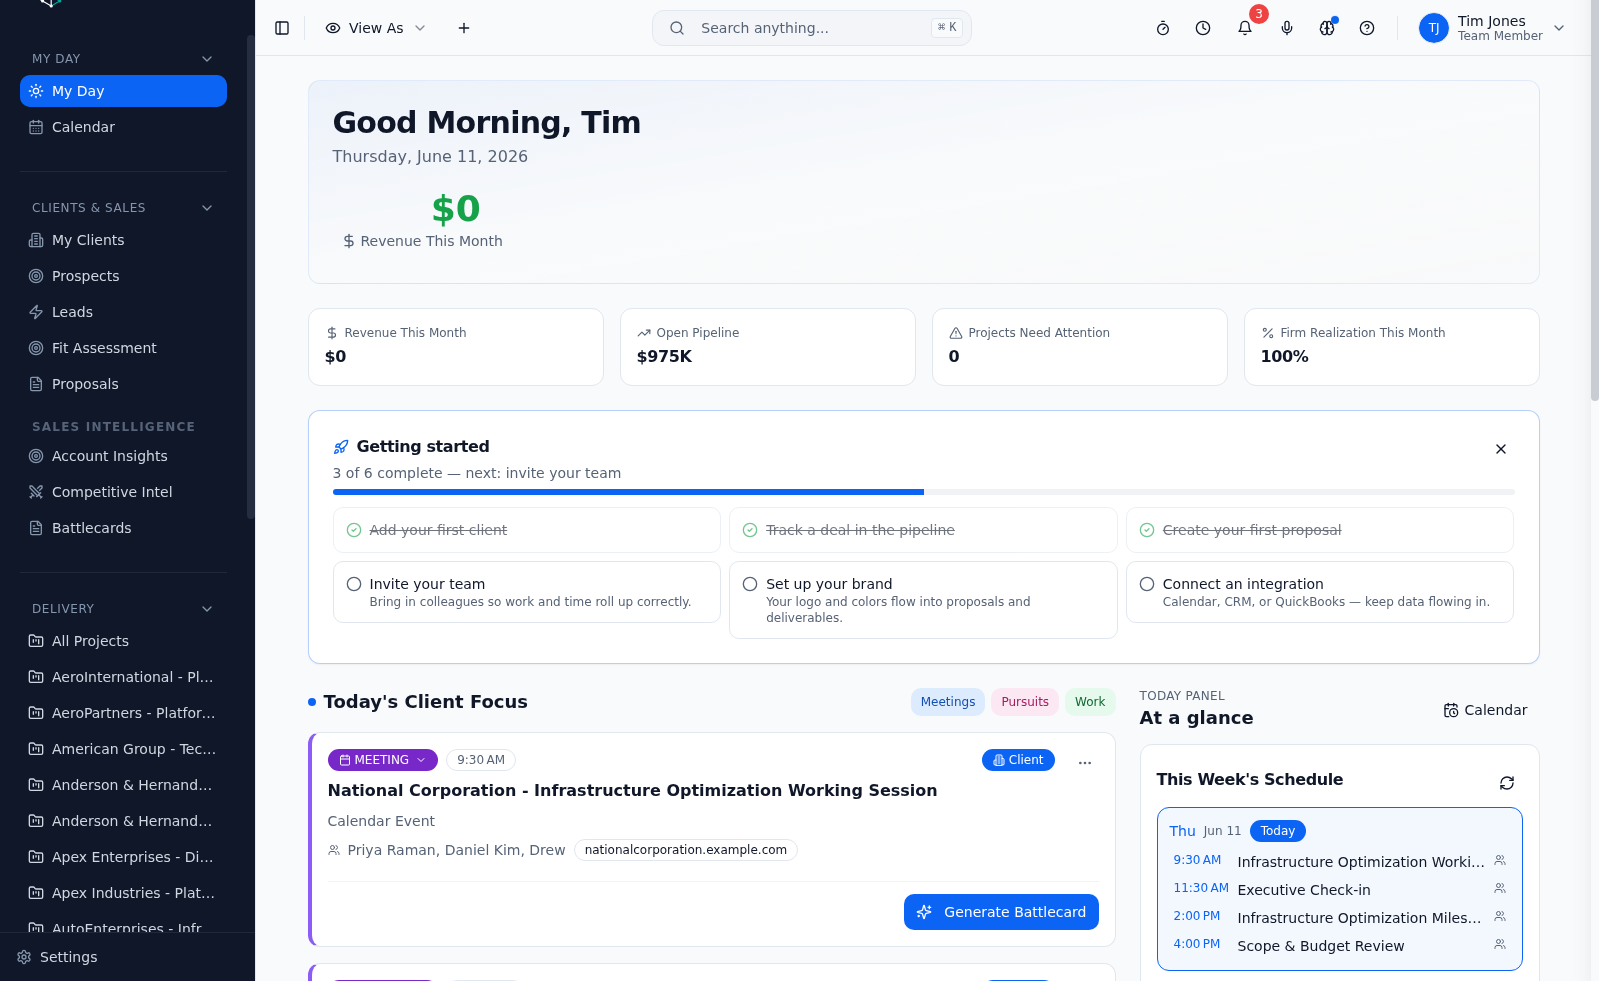Open the clock history icon

click(1203, 28)
